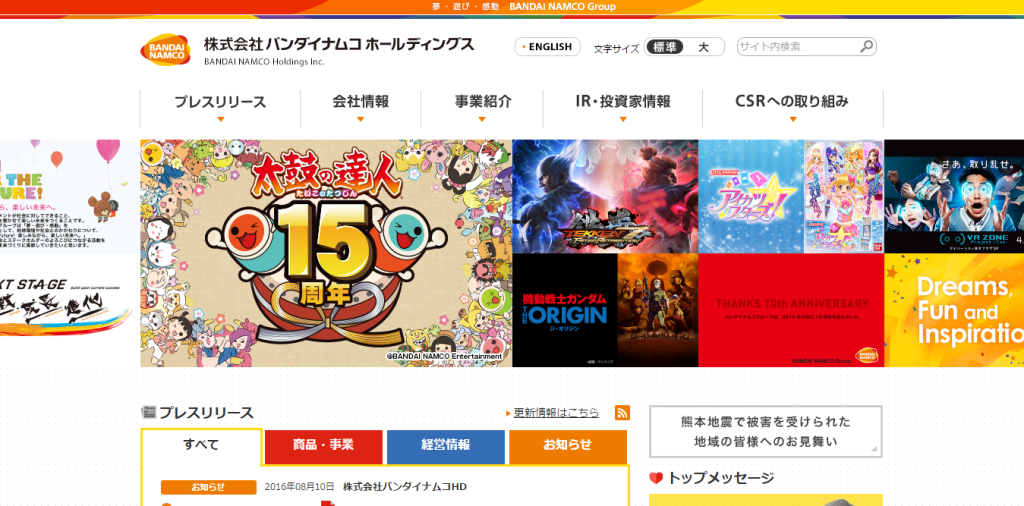Expand the プレスリリース navigation menu
The width and height of the screenshot is (1024, 506).
[x=220, y=108]
